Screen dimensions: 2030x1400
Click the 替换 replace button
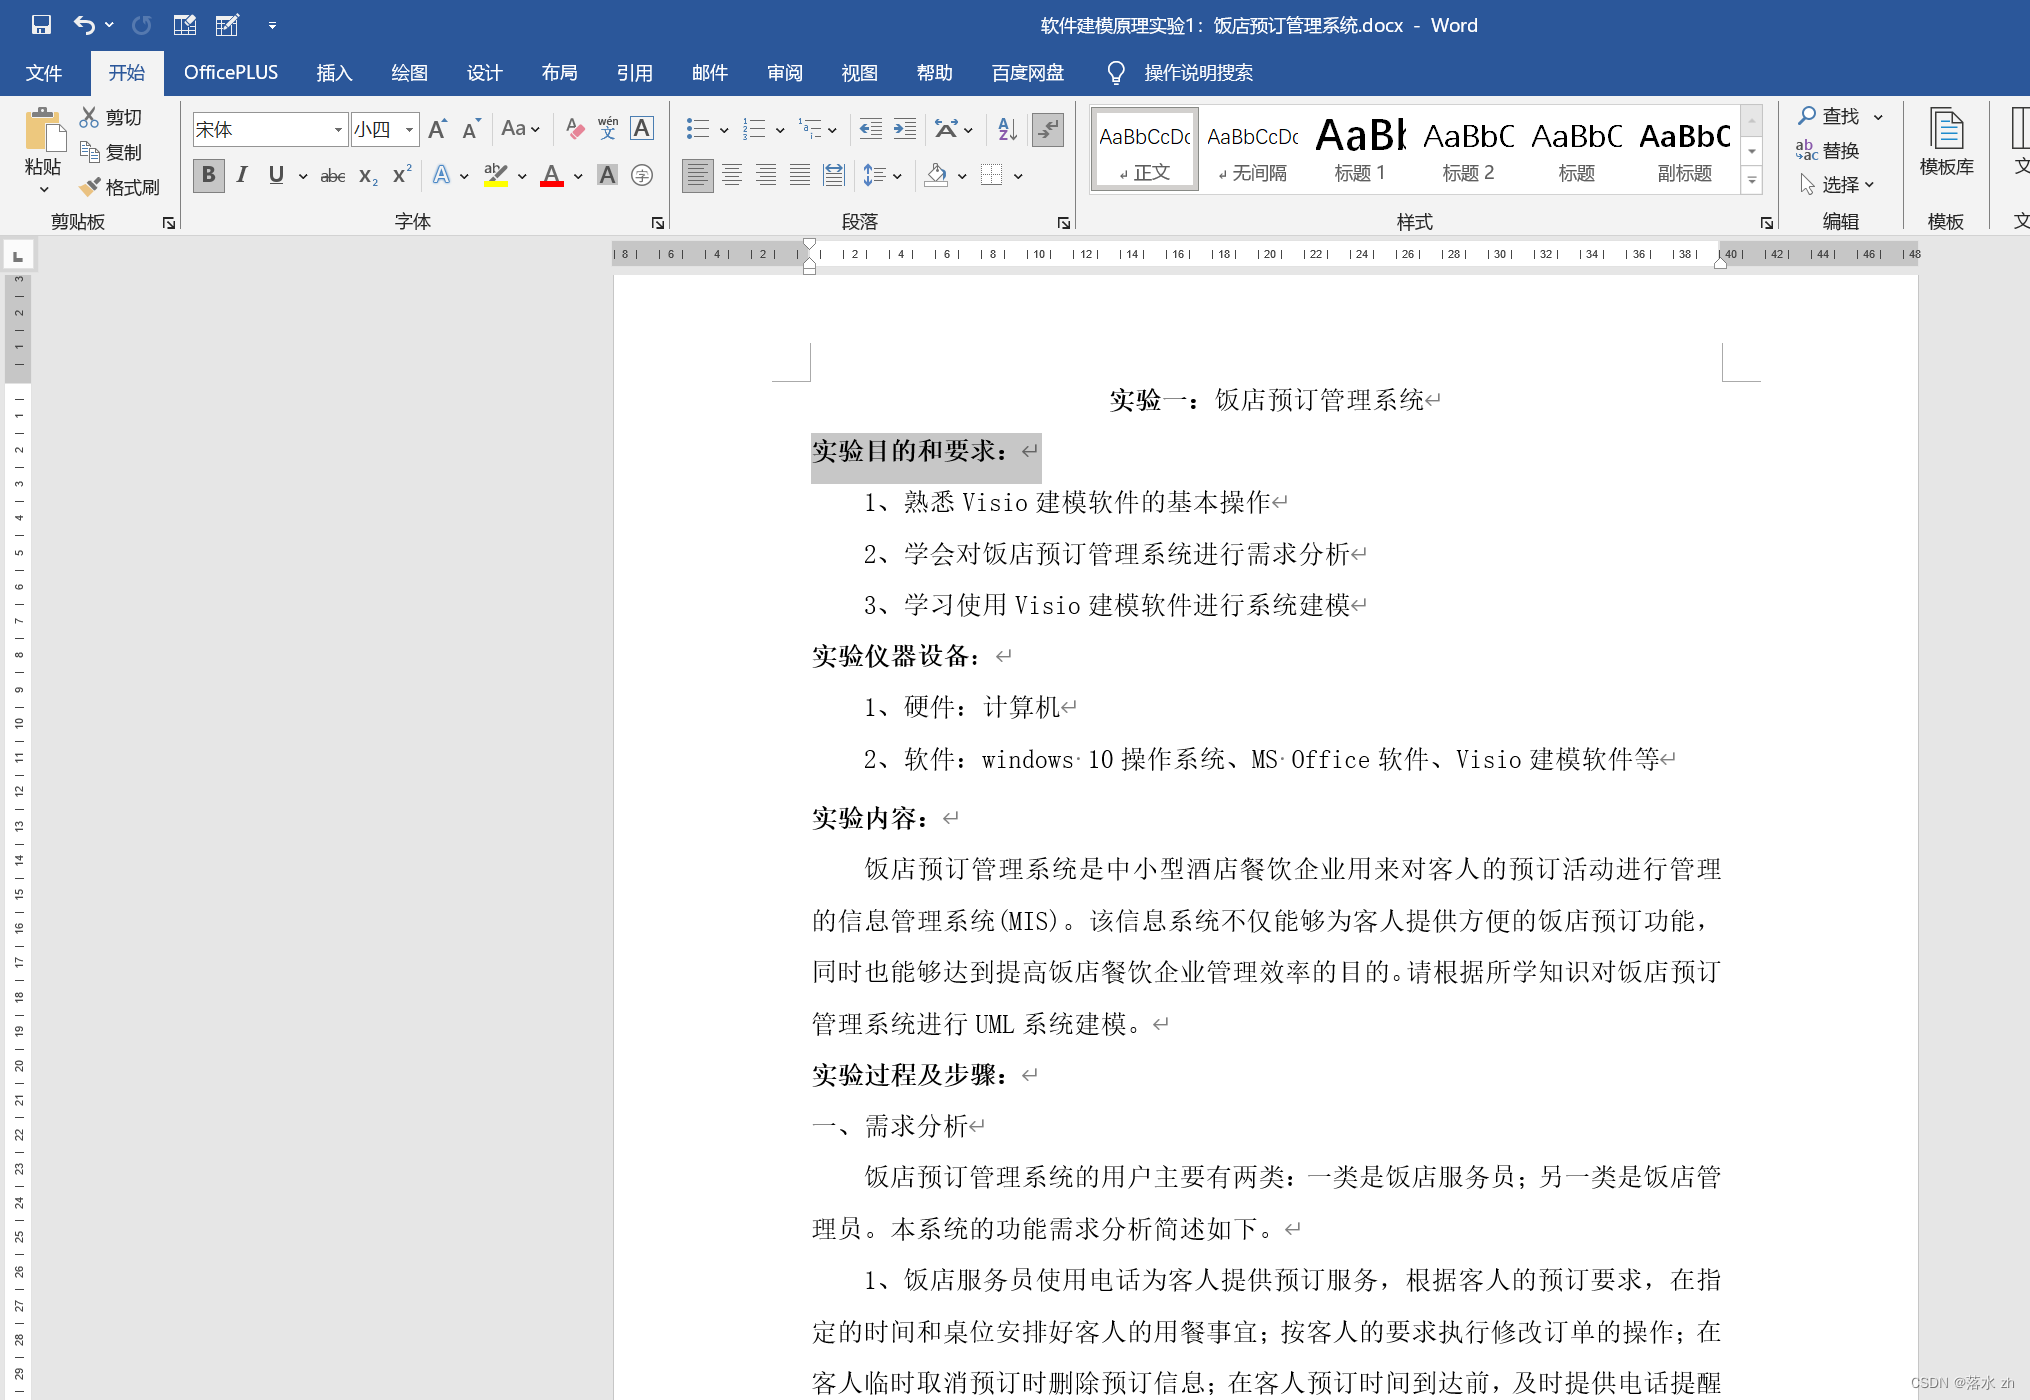click(x=1828, y=151)
